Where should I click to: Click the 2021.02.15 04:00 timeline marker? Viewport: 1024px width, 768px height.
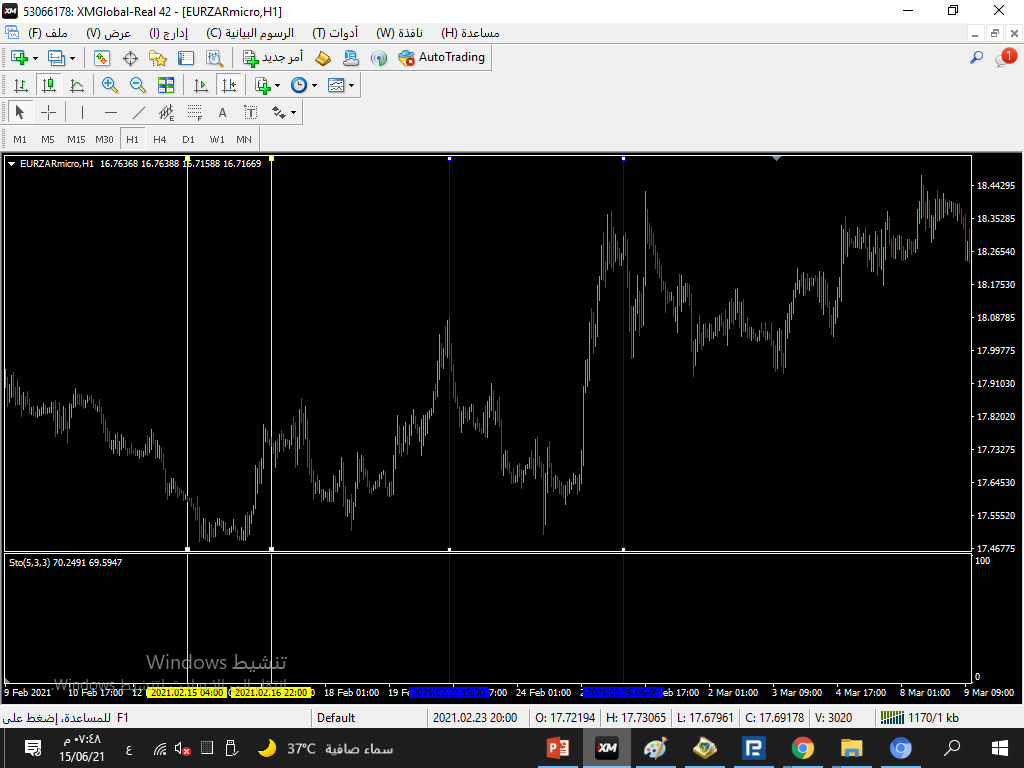click(187, 692)
